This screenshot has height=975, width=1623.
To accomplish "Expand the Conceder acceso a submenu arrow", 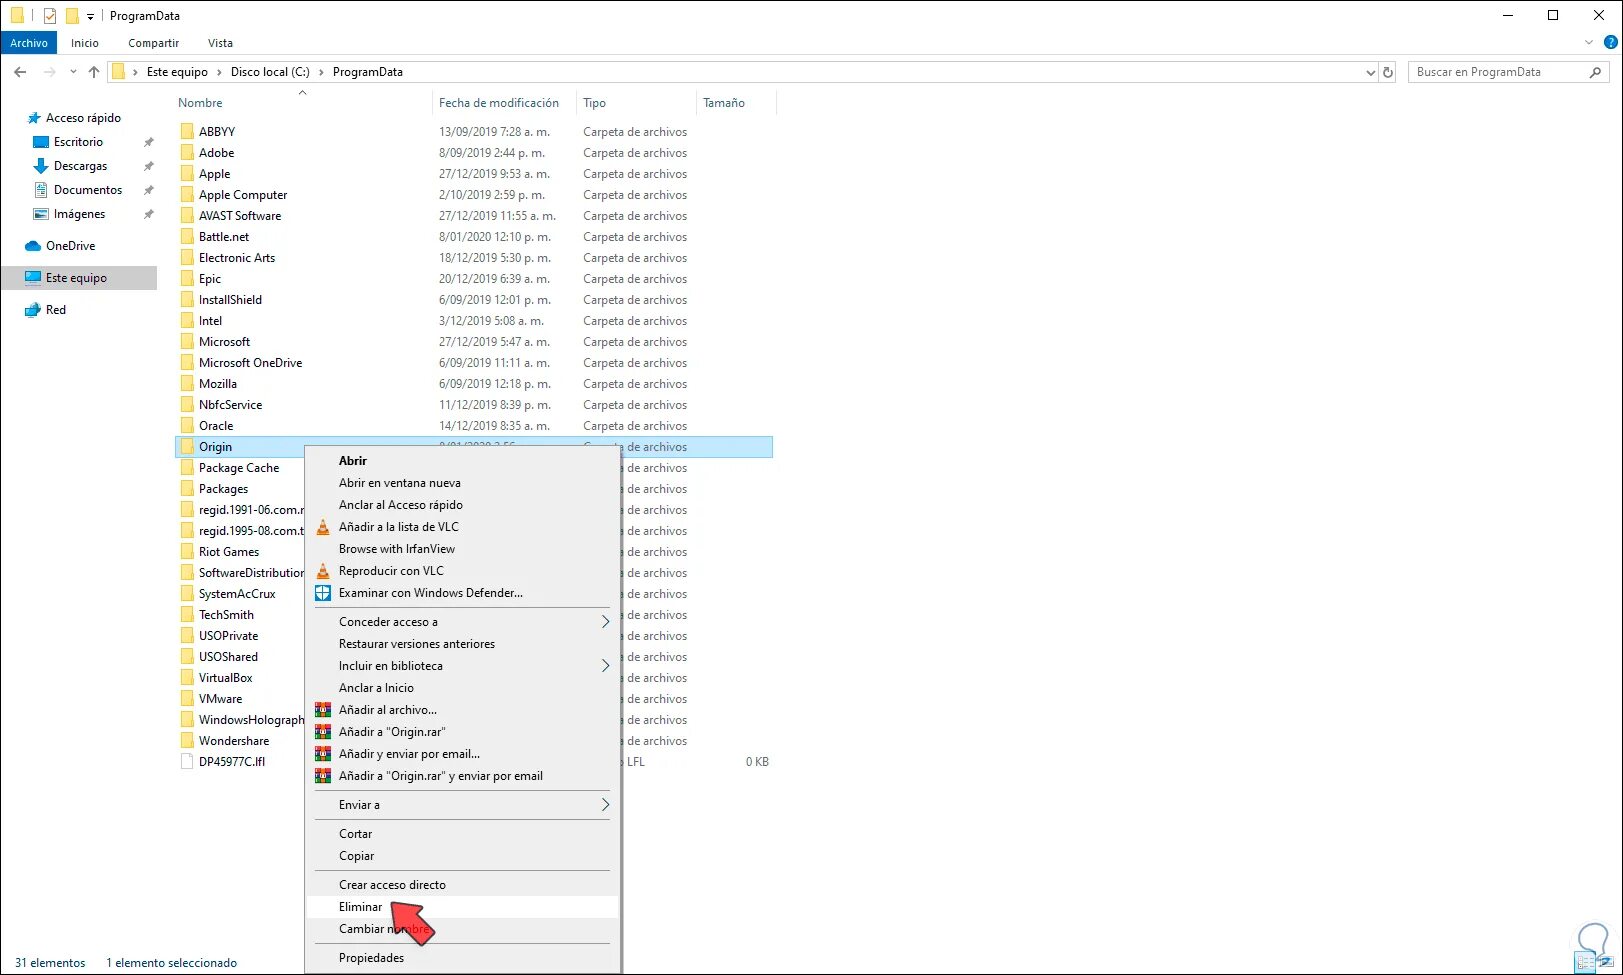I will click(x=605, y=622).
